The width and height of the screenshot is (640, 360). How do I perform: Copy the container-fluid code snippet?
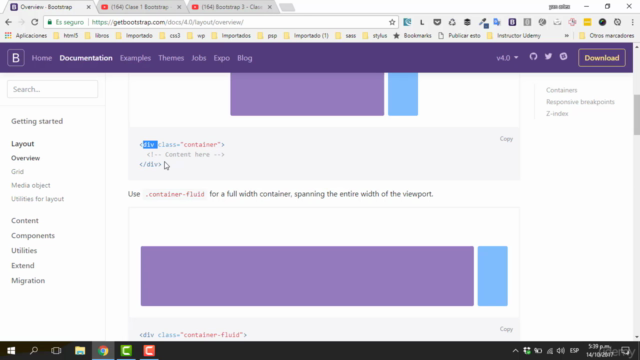(506, 329)
